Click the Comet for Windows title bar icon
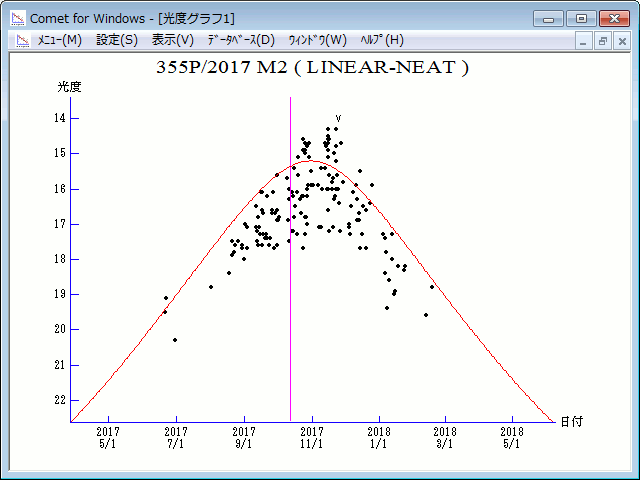 point(17,18)
